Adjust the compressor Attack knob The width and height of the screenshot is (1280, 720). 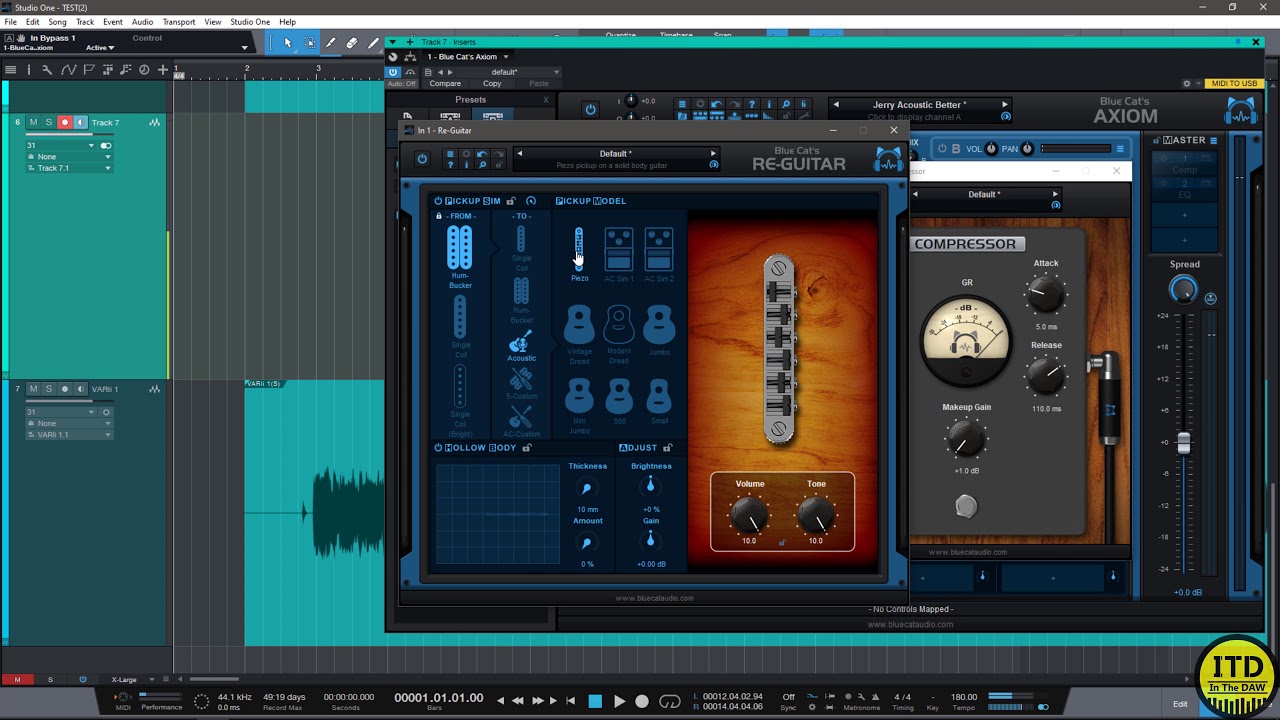point(1046,295)
